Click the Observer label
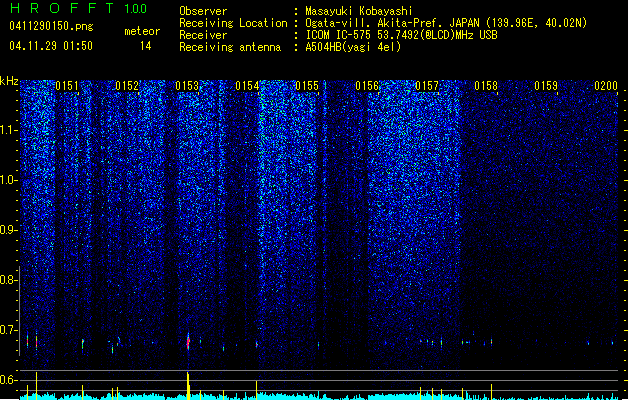Screen dimensions: 629x400 click(203, 11)
